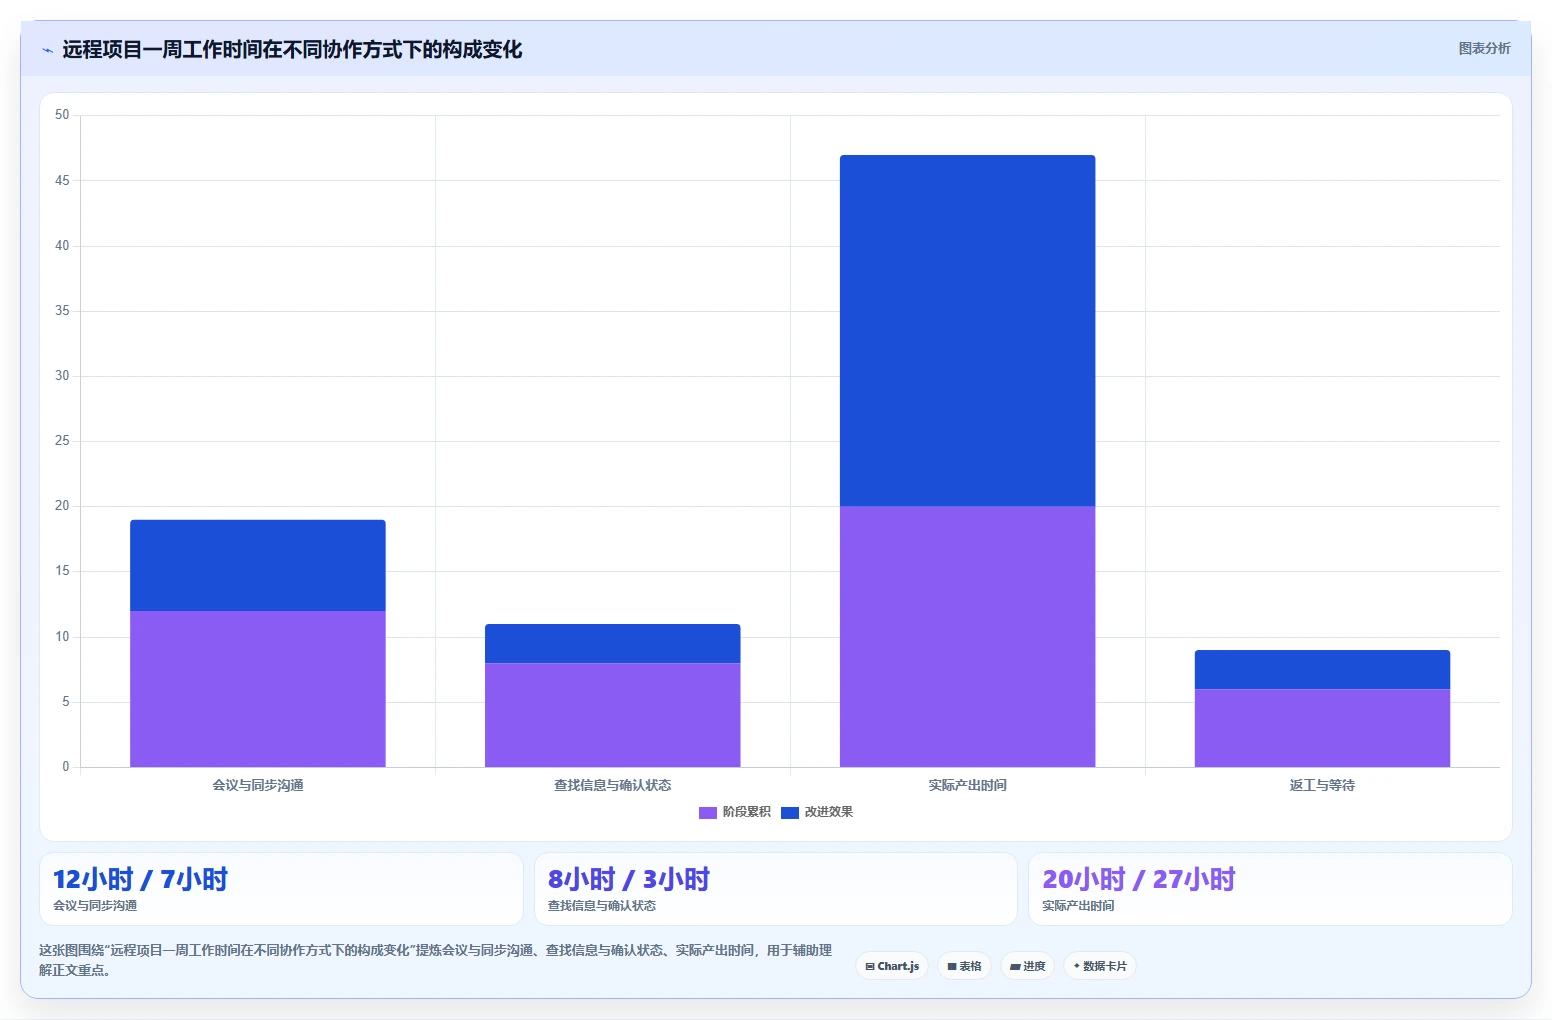Click the purple segment of 会议与同步沟通 bar
The width and height of the screenshot is (1552, 1020).
click(258, 689)
